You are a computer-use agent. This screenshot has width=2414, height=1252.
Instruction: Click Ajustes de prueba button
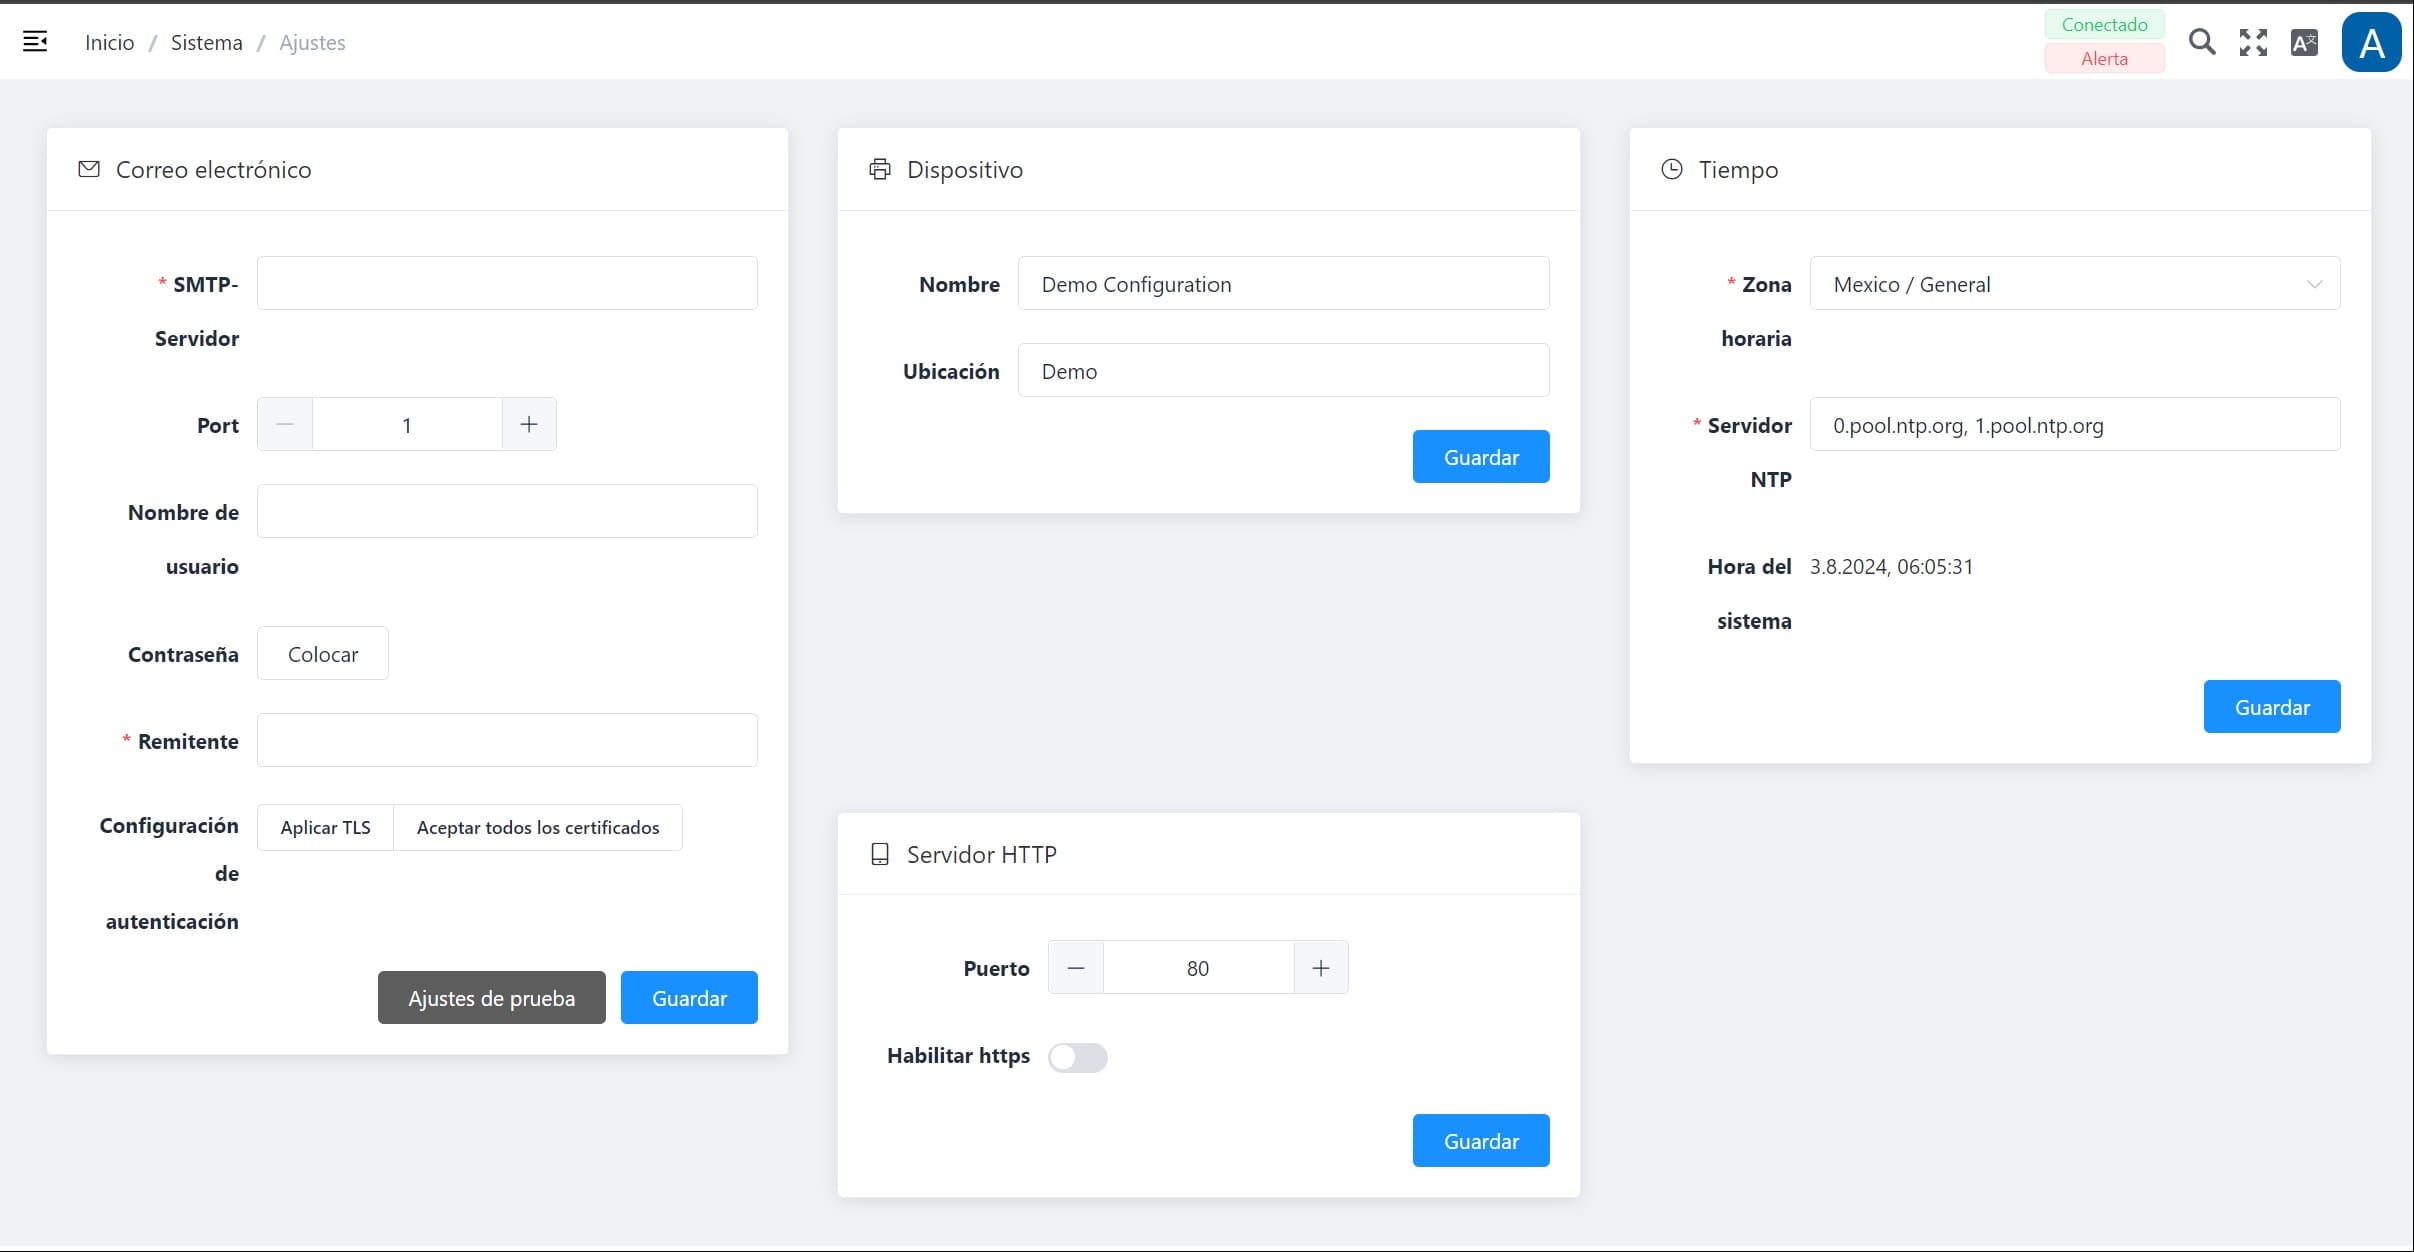pyautogui.click(x=491, y=998)
